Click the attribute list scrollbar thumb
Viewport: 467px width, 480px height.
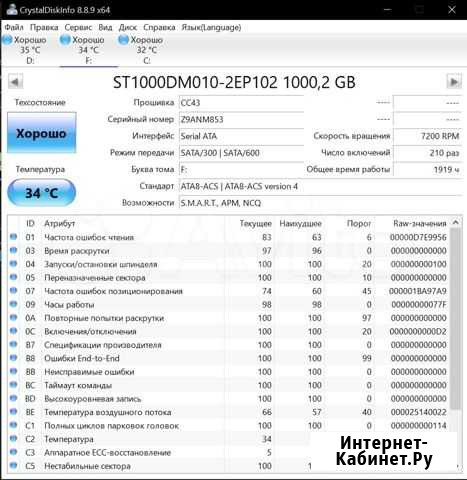tap(455, 318)
